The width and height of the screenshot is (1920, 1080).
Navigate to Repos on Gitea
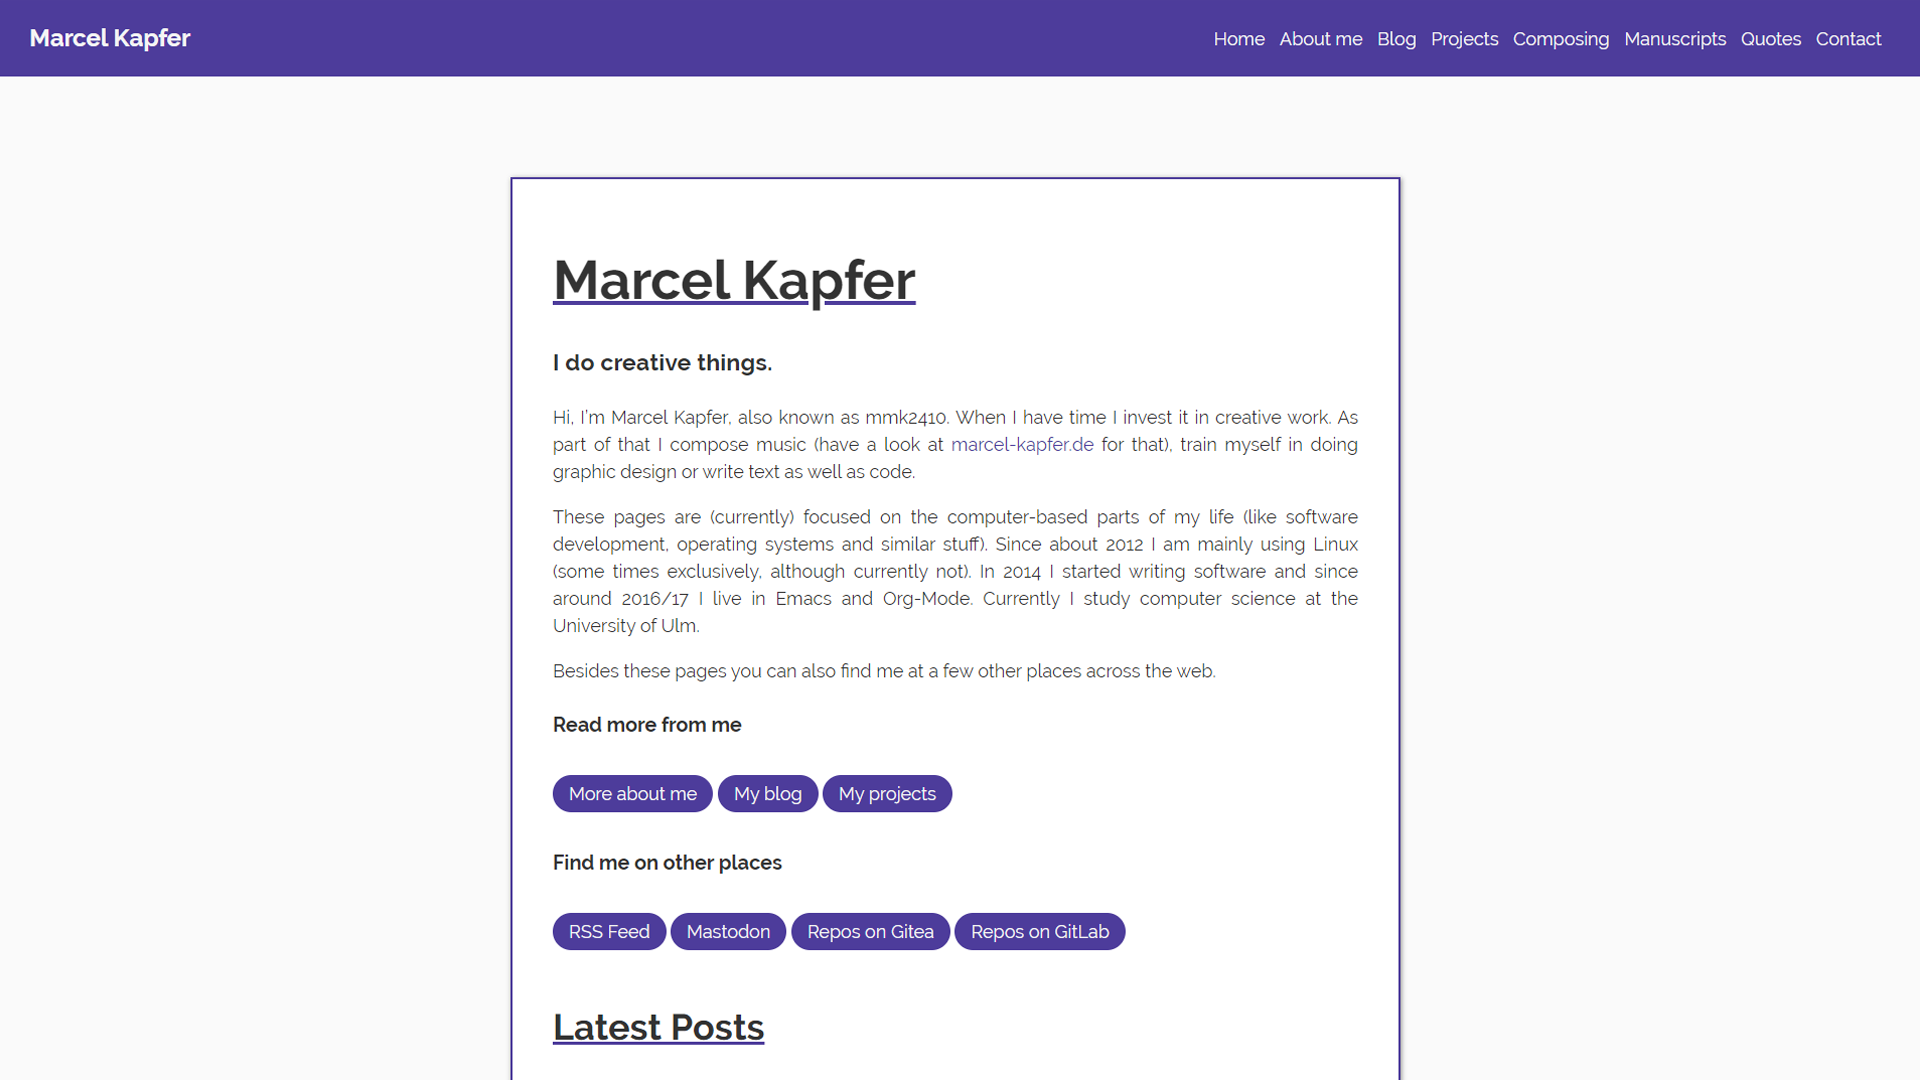click(870, 931)
